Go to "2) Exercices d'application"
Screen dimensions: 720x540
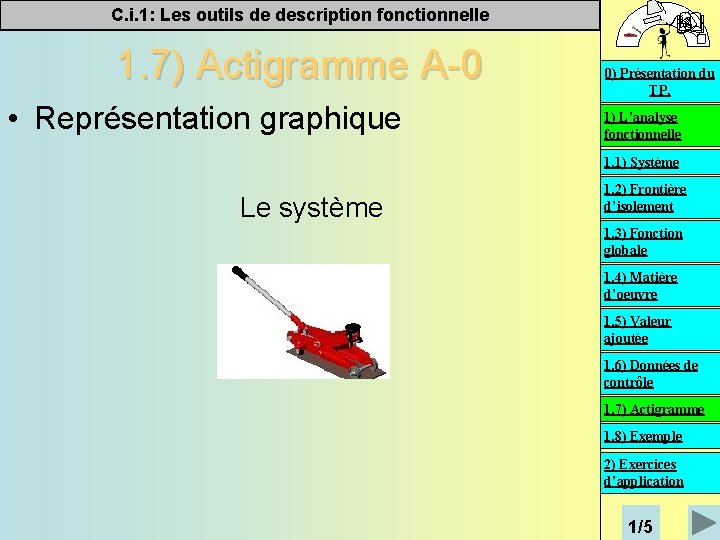click(x=660, y=473)
